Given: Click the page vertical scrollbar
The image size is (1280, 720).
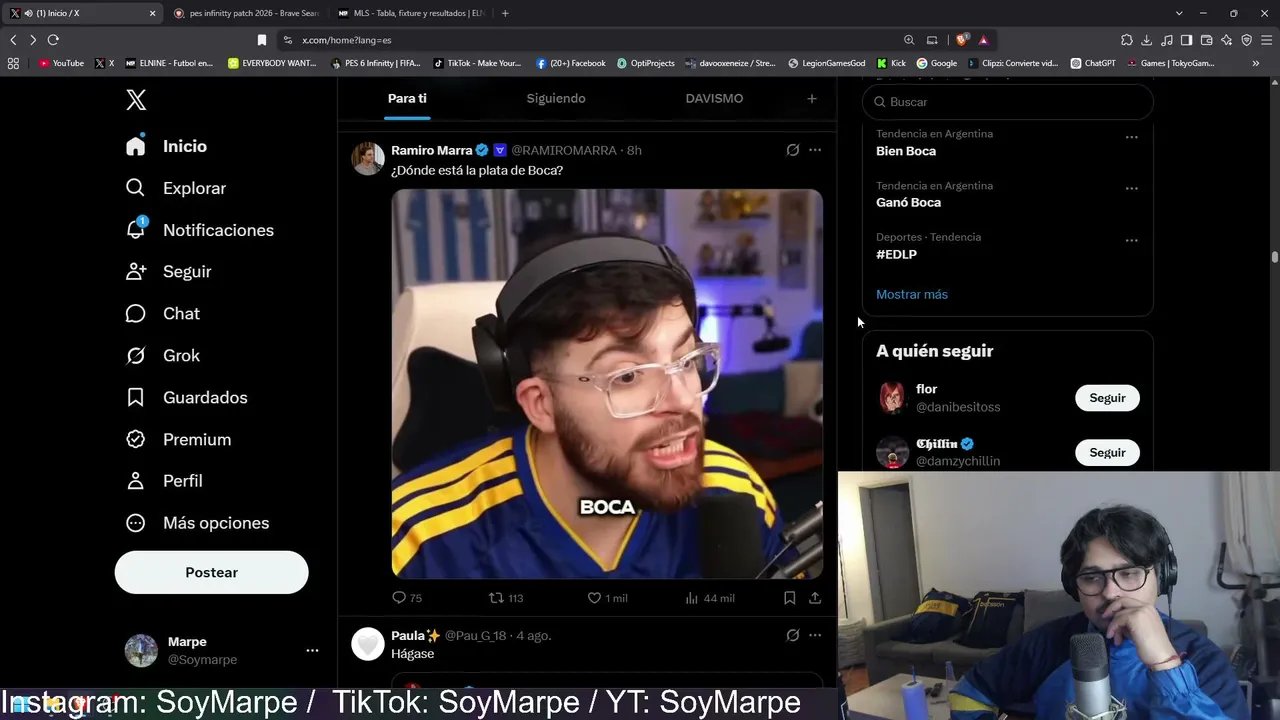Looking at the screenshot, I should pyautogui.click(x=1275, y=257).
